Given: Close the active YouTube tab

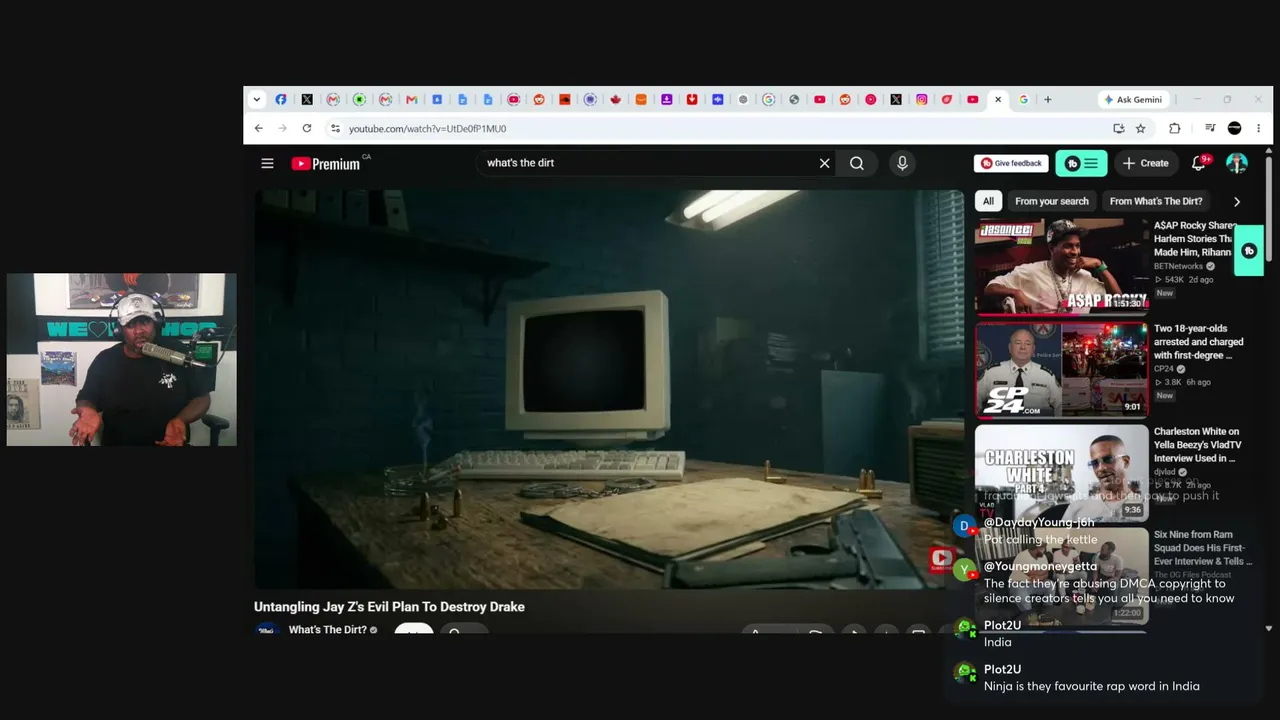Looking at the screenshot, I should click(x=998, y=100).
